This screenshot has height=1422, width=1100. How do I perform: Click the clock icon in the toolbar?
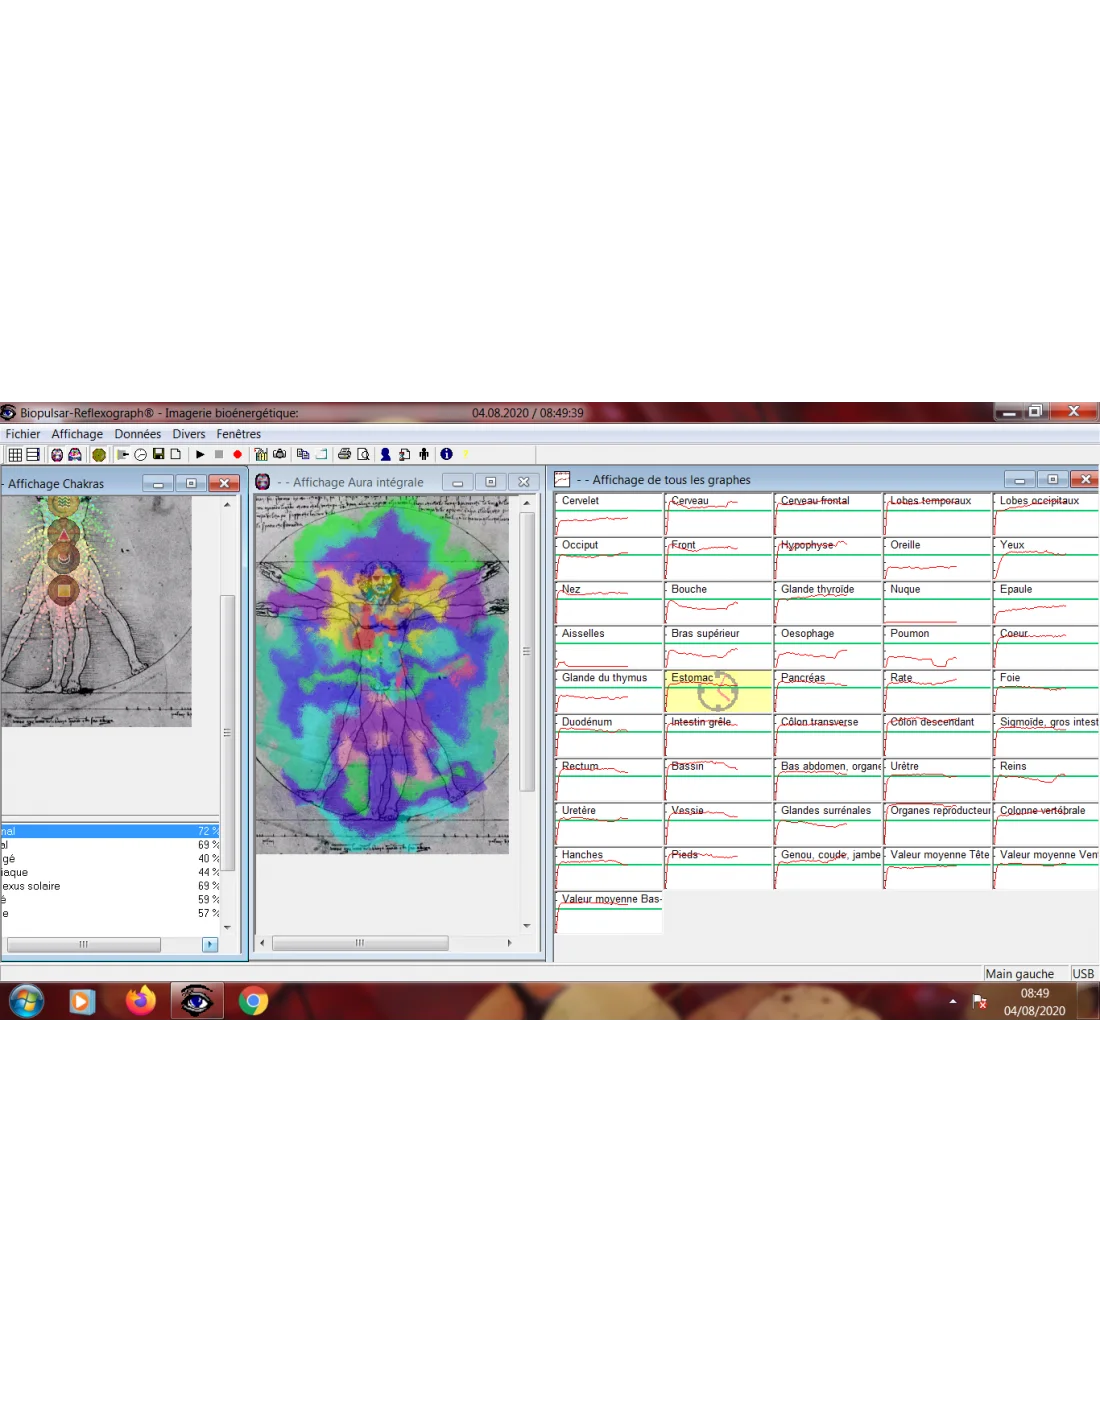coord(141,454)
